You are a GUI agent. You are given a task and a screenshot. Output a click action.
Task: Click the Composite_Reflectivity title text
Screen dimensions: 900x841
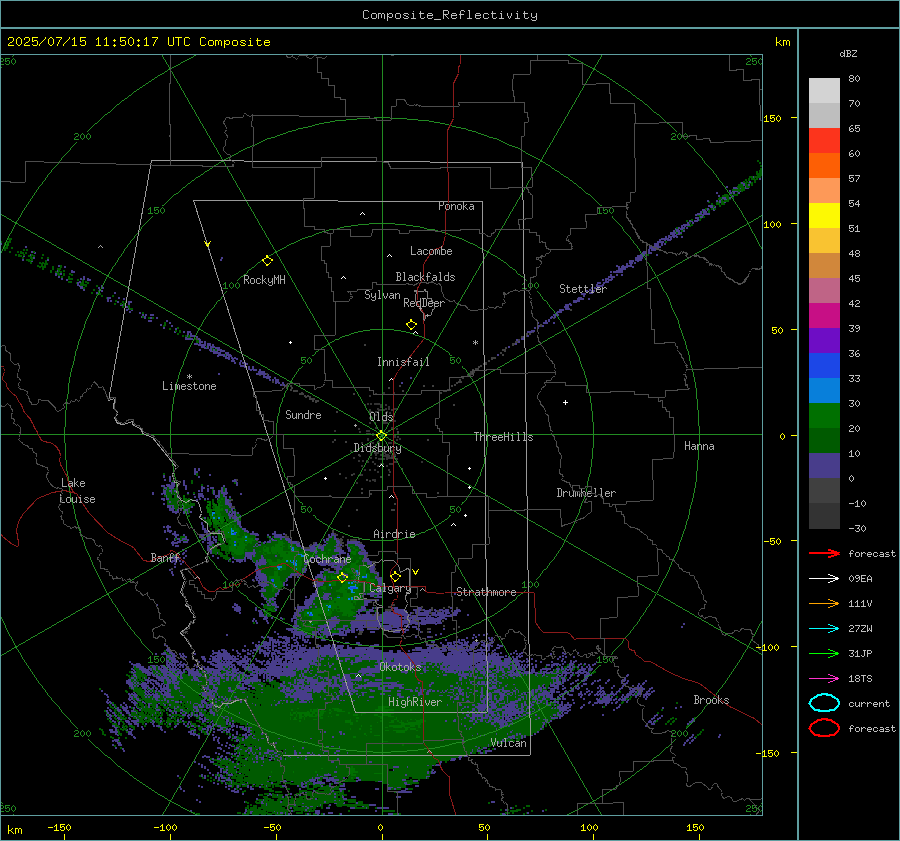449,15
